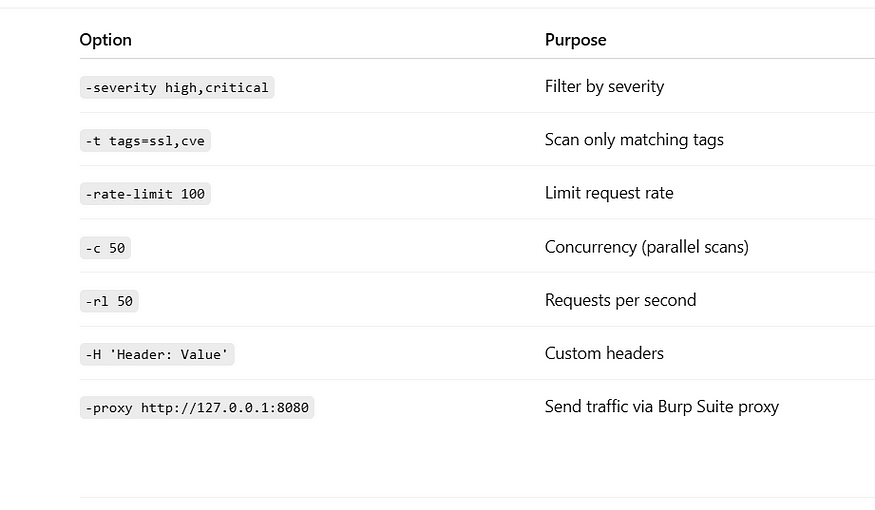875x510 pixels.
Task: Select the -rl 50 code snippet
Action: pos(109,301)
